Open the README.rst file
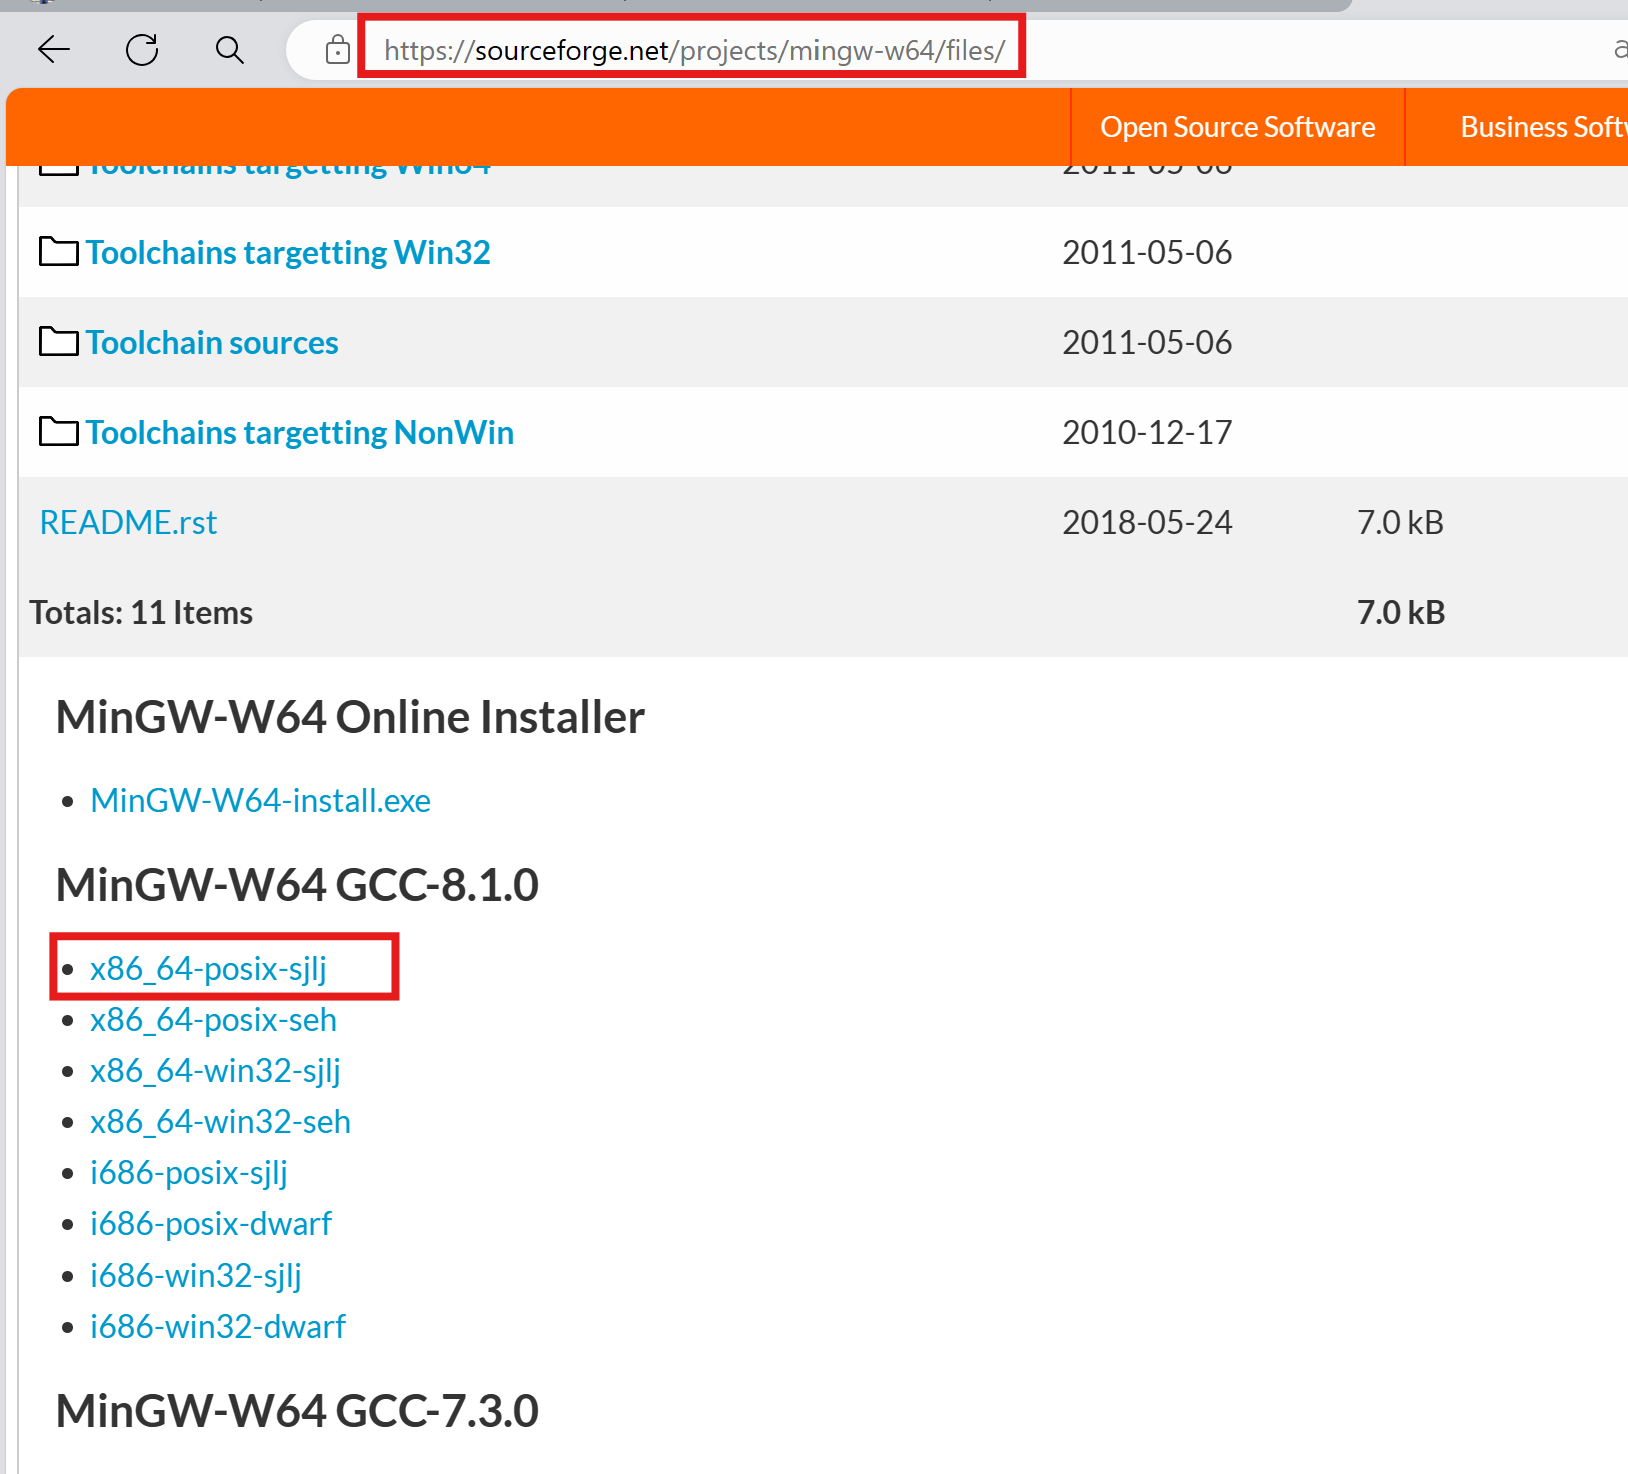Viewport: 1628px width, 1474px height. coord(128,522)
